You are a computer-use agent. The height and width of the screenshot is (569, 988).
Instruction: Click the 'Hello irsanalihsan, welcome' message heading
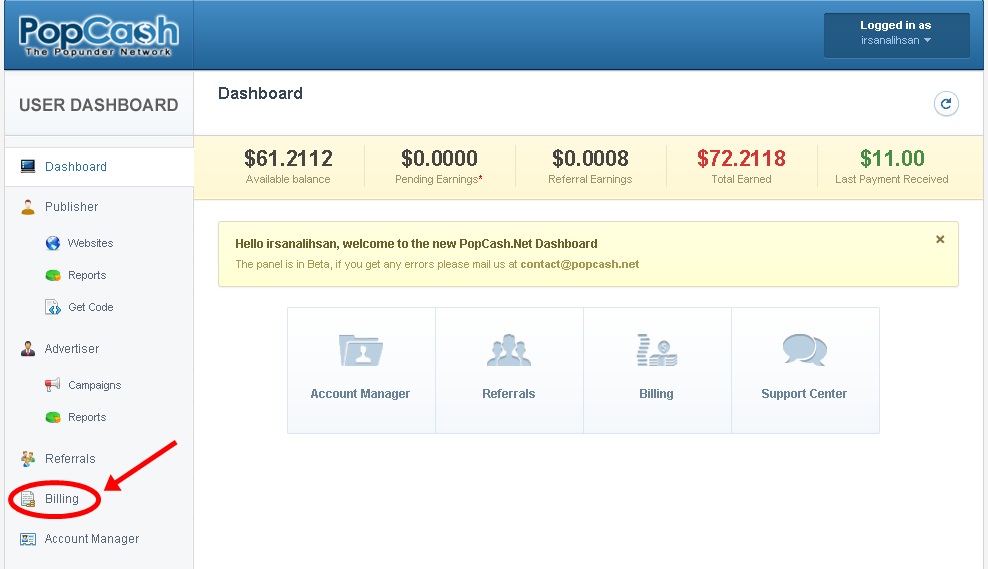(x=416, y=244)
